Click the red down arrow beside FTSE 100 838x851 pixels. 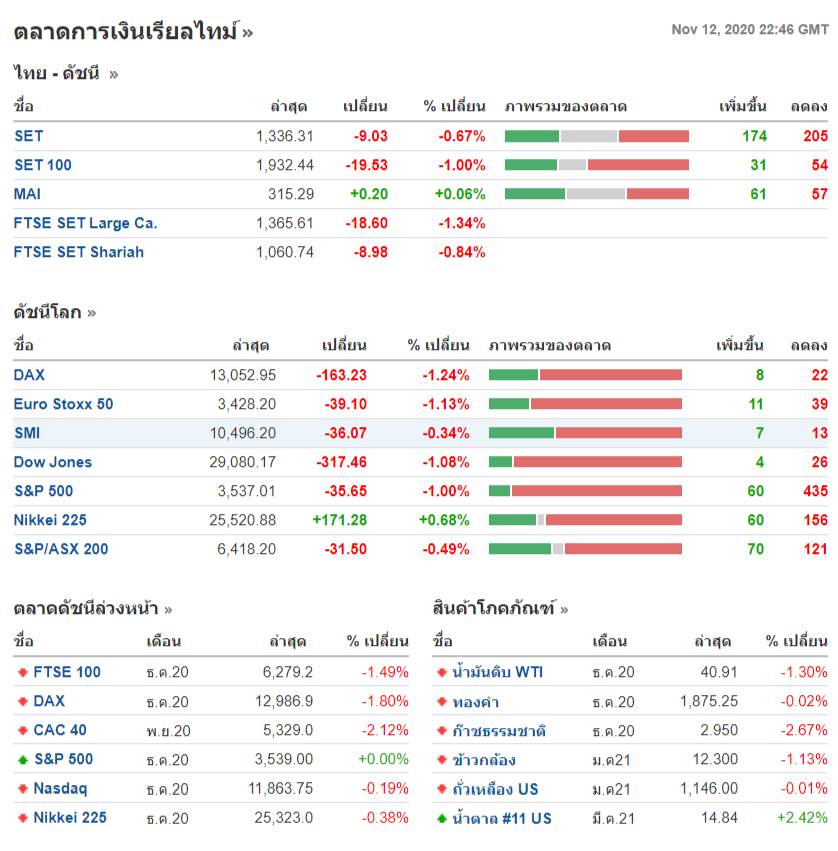(x=22, y=673)
